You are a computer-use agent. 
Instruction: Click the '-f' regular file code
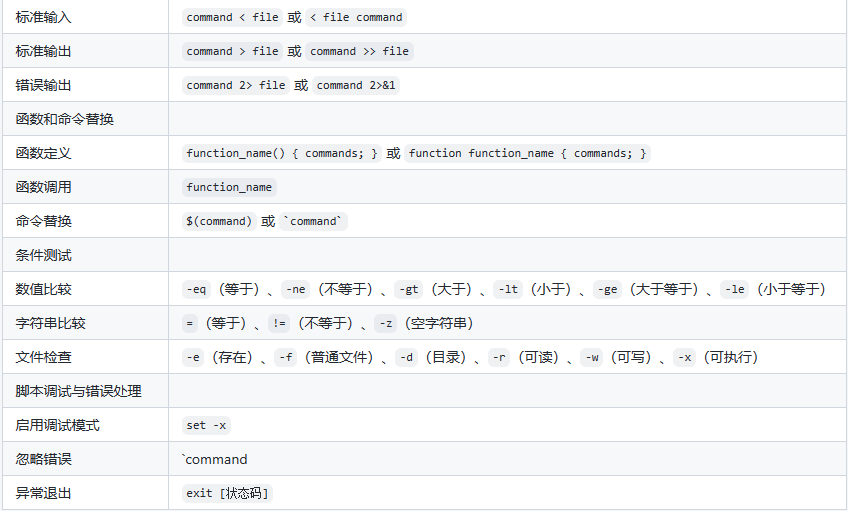(x=286, y=357)
